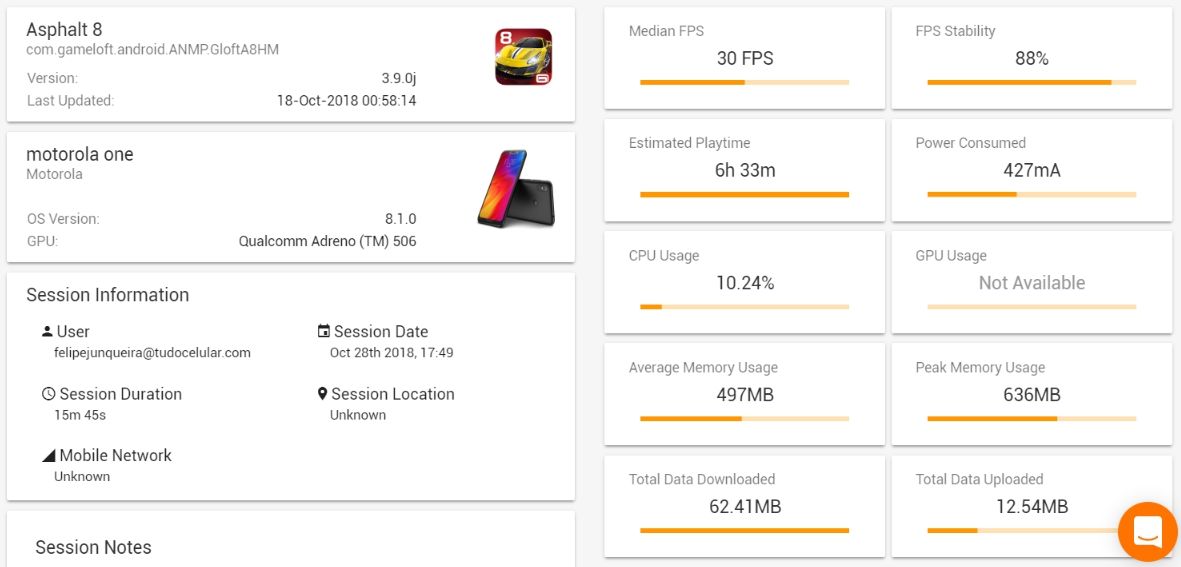Click the Power Consumed 427mA value
The width and height of the screenshot is (1181, 567).
[x=1031, y=171]
